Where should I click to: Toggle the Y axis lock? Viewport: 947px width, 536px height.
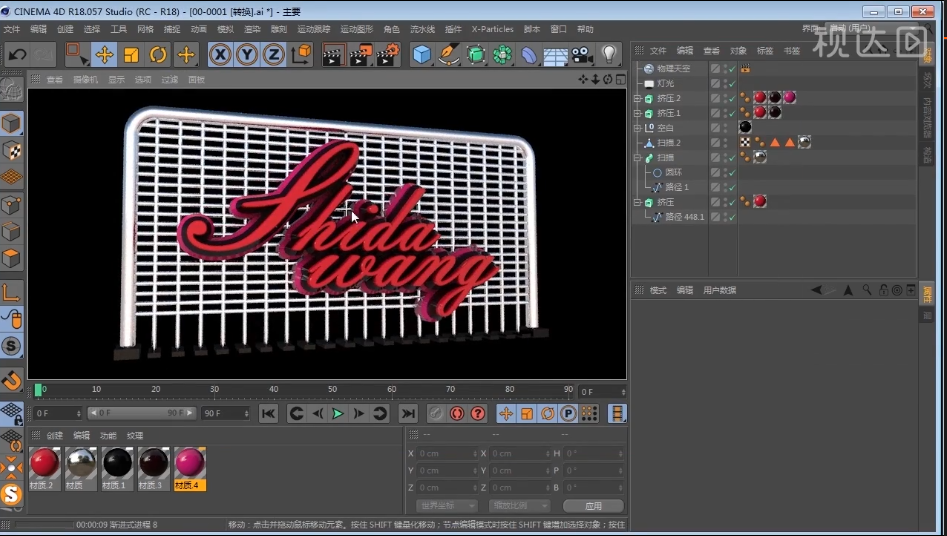pos(247,55)
